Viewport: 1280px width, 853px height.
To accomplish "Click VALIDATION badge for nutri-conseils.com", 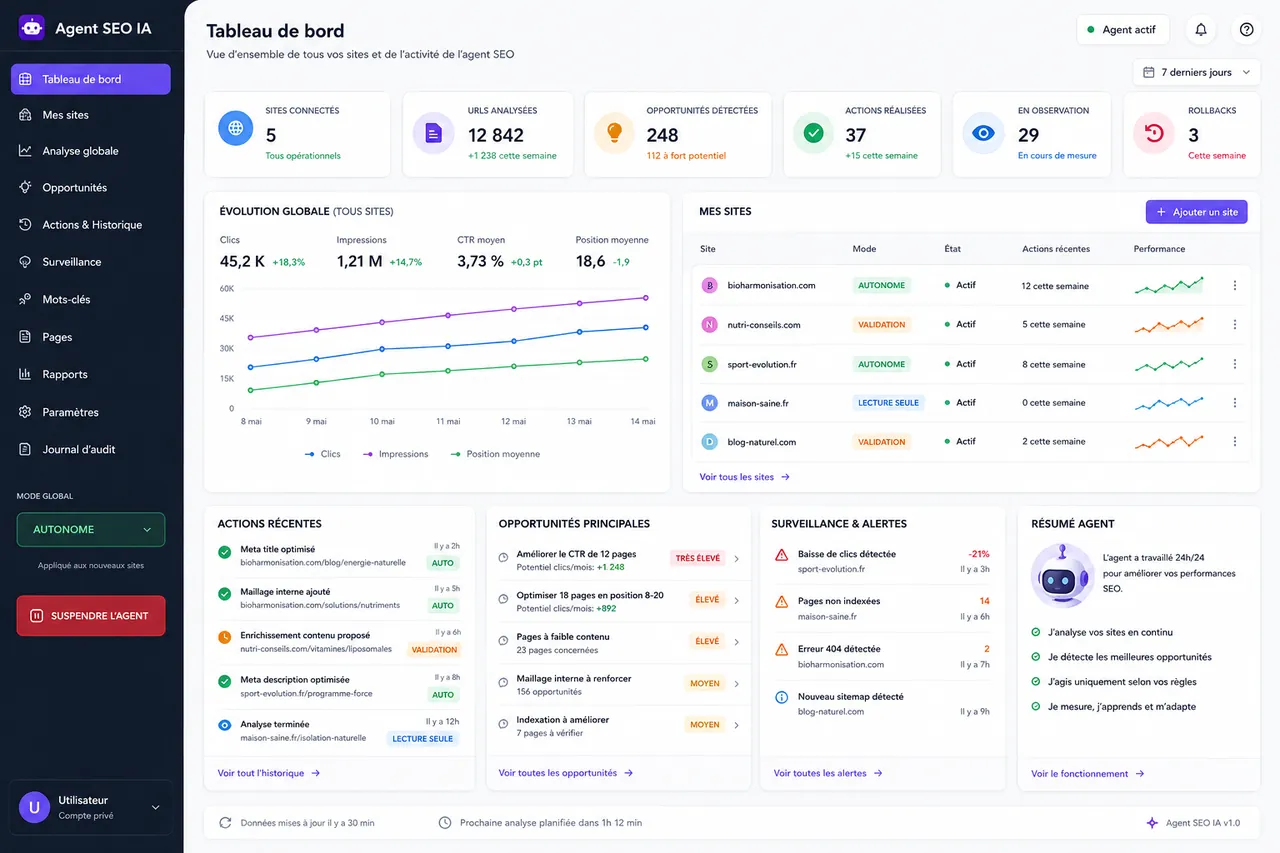I will point(881,325).
